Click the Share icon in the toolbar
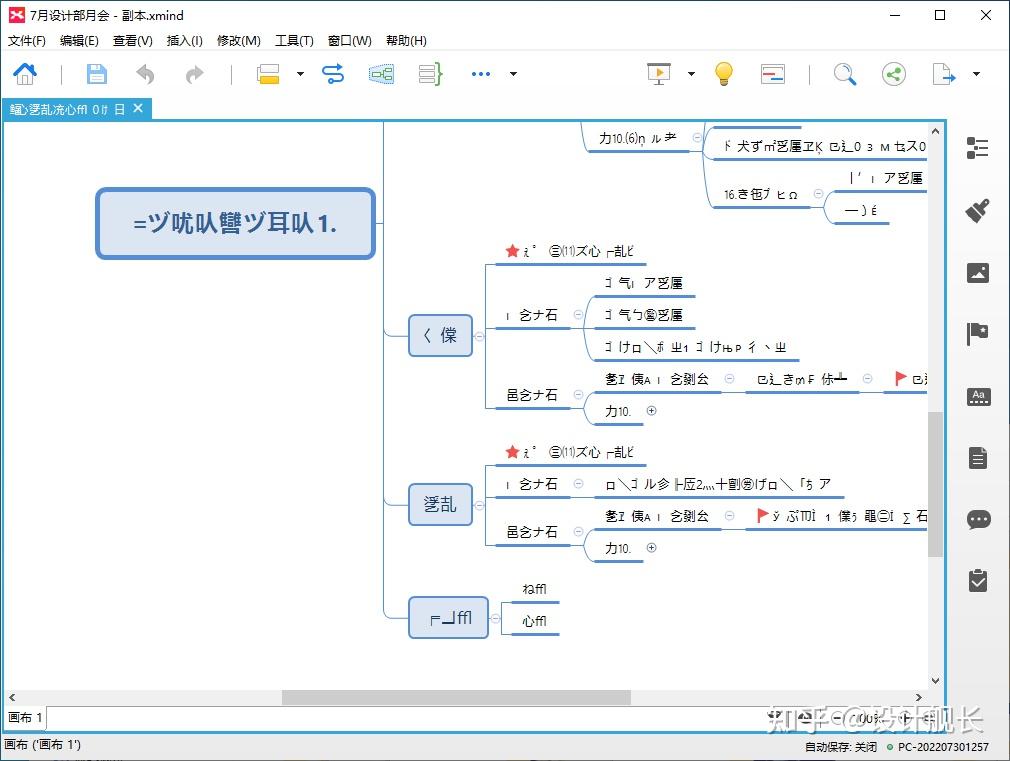Image resolution: width=1010 pixels, height=761 pixels. (893, 74)
